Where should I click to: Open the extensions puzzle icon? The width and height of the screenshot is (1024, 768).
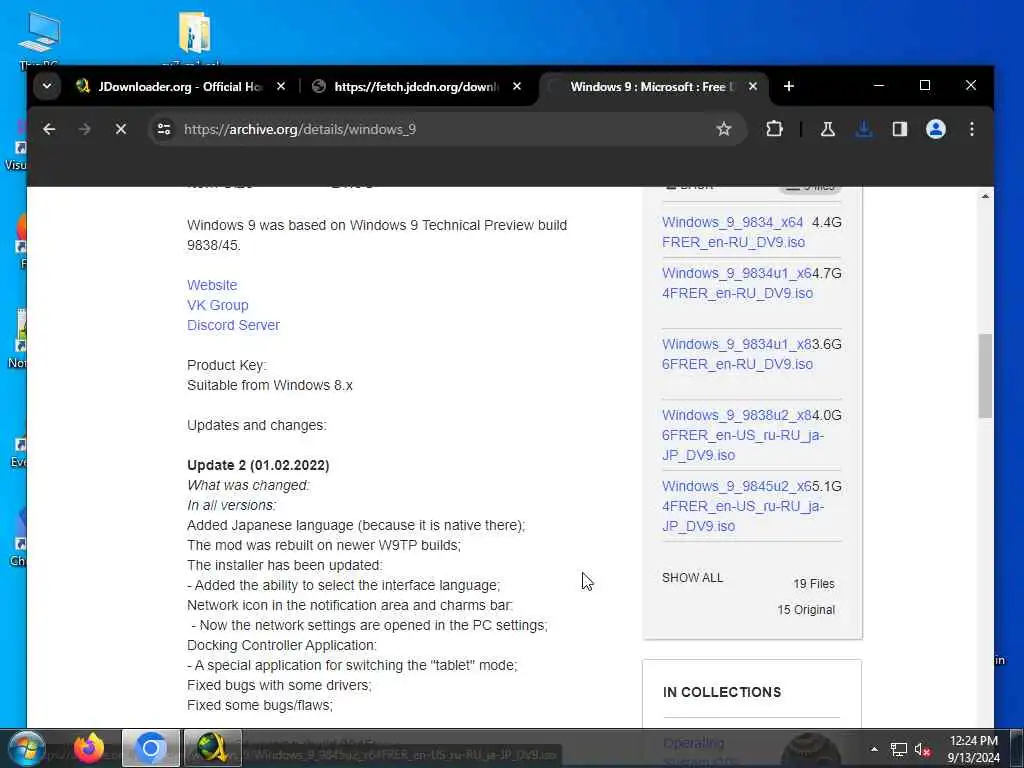[775, 129]
